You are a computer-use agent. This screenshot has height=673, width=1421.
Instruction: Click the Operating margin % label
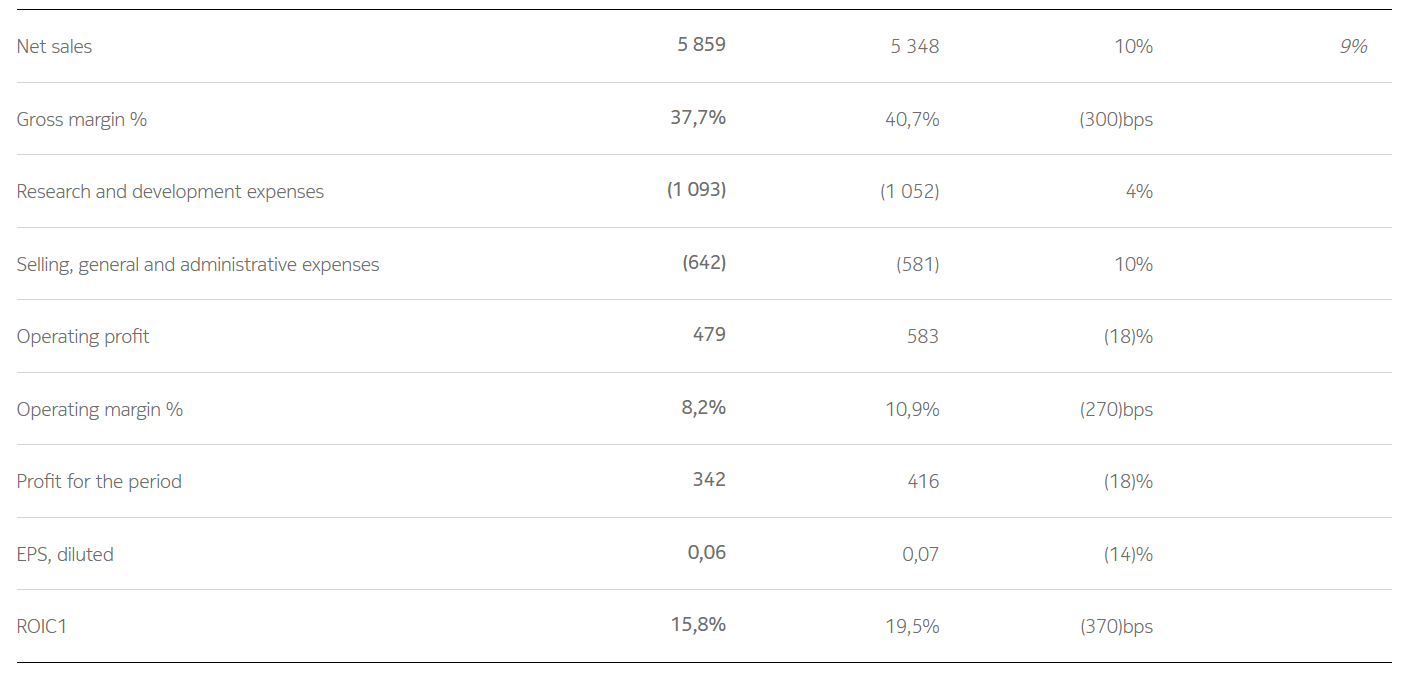click(x=100, y=410)
